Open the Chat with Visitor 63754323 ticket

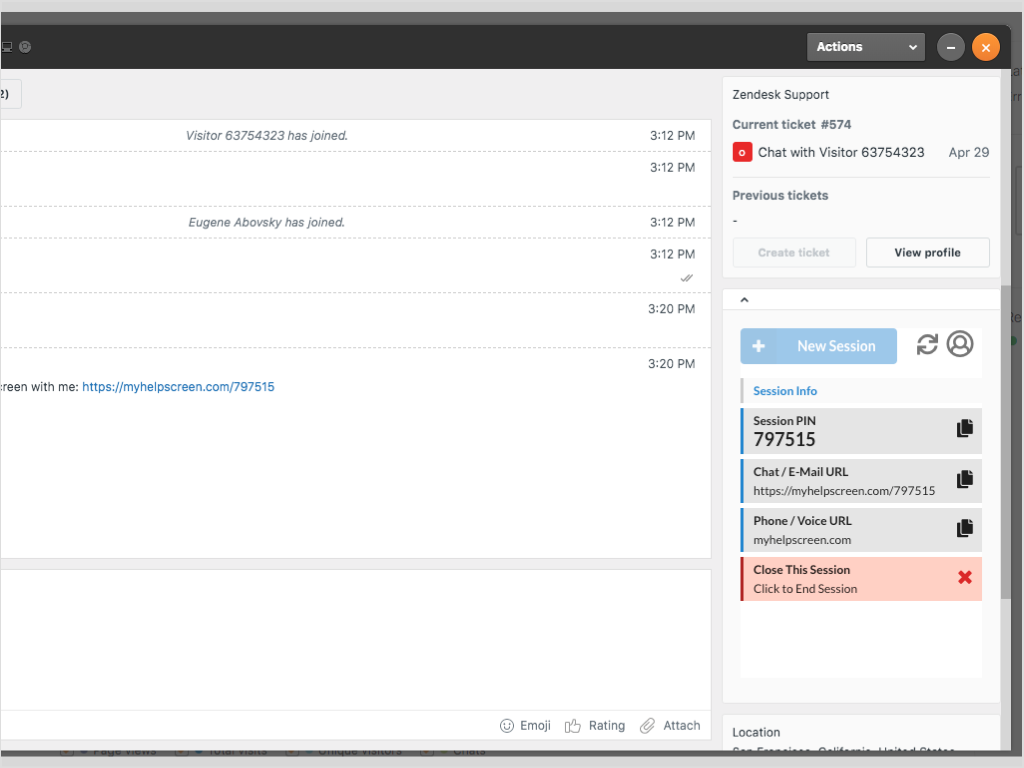pos(841,153)
